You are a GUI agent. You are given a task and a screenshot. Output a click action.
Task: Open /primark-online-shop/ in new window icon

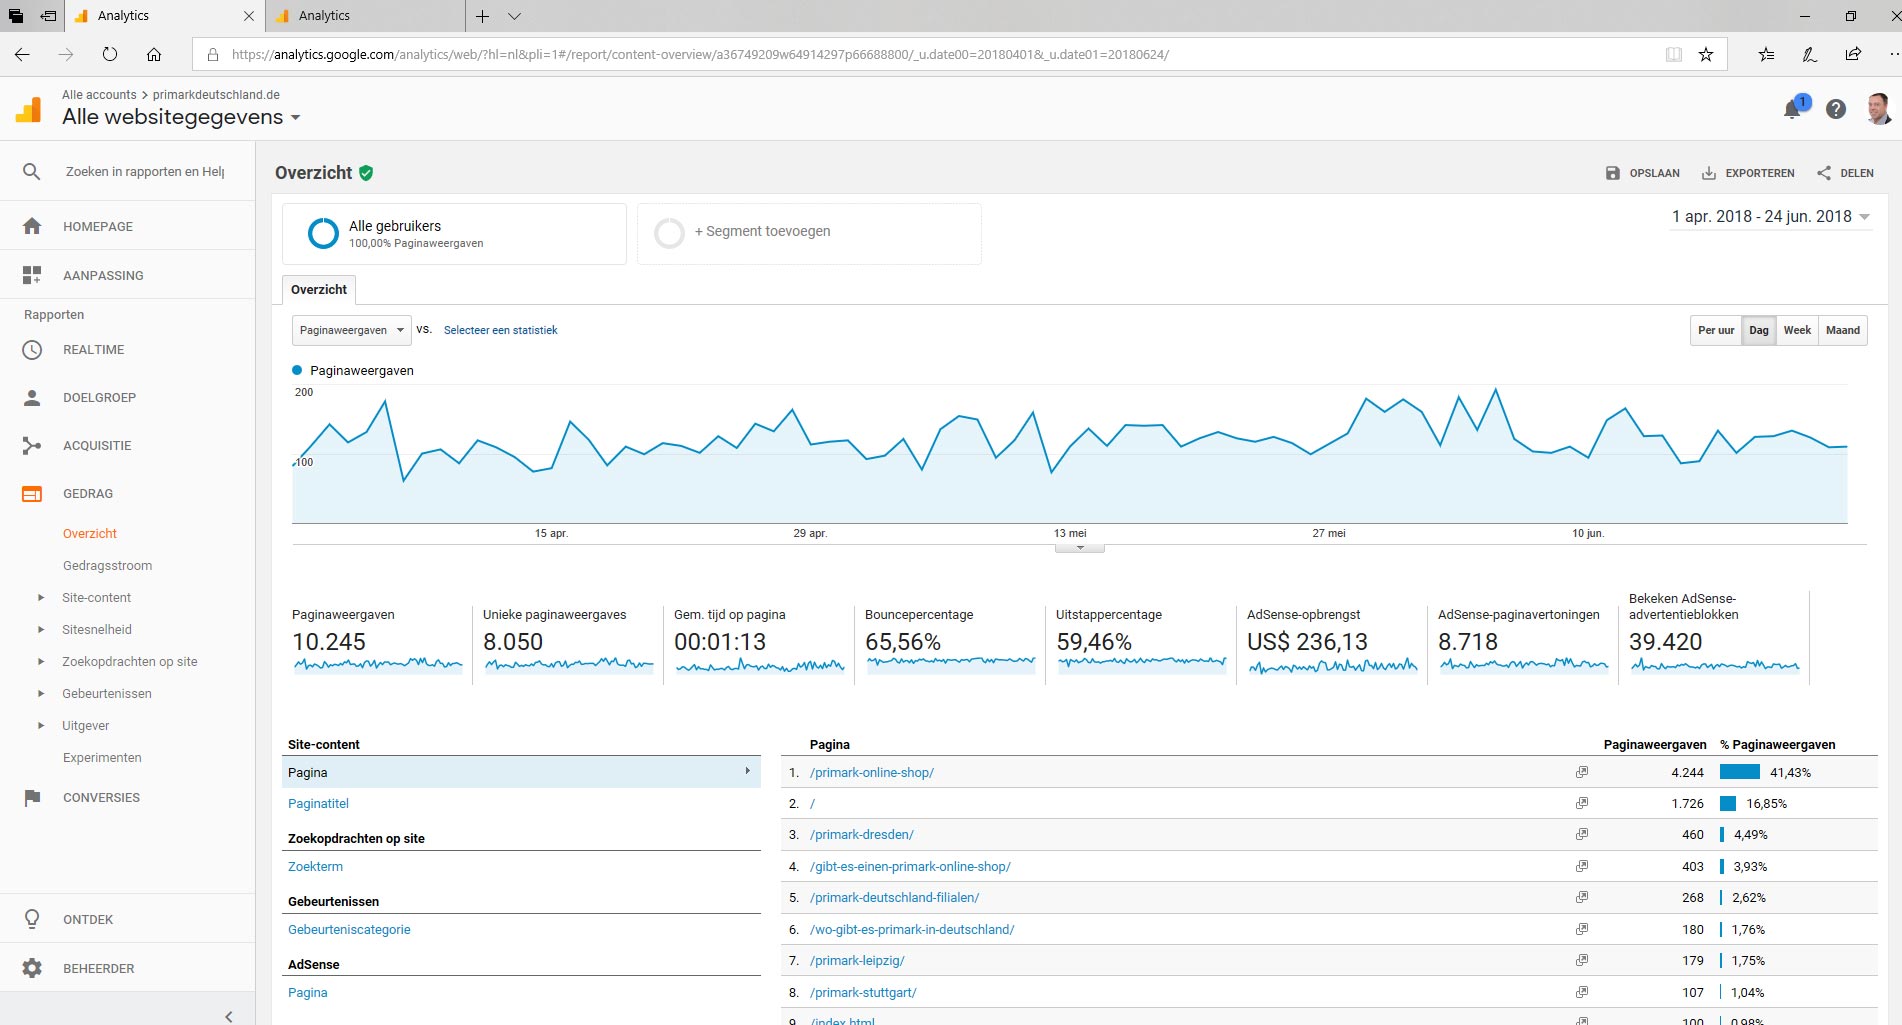1582,772
